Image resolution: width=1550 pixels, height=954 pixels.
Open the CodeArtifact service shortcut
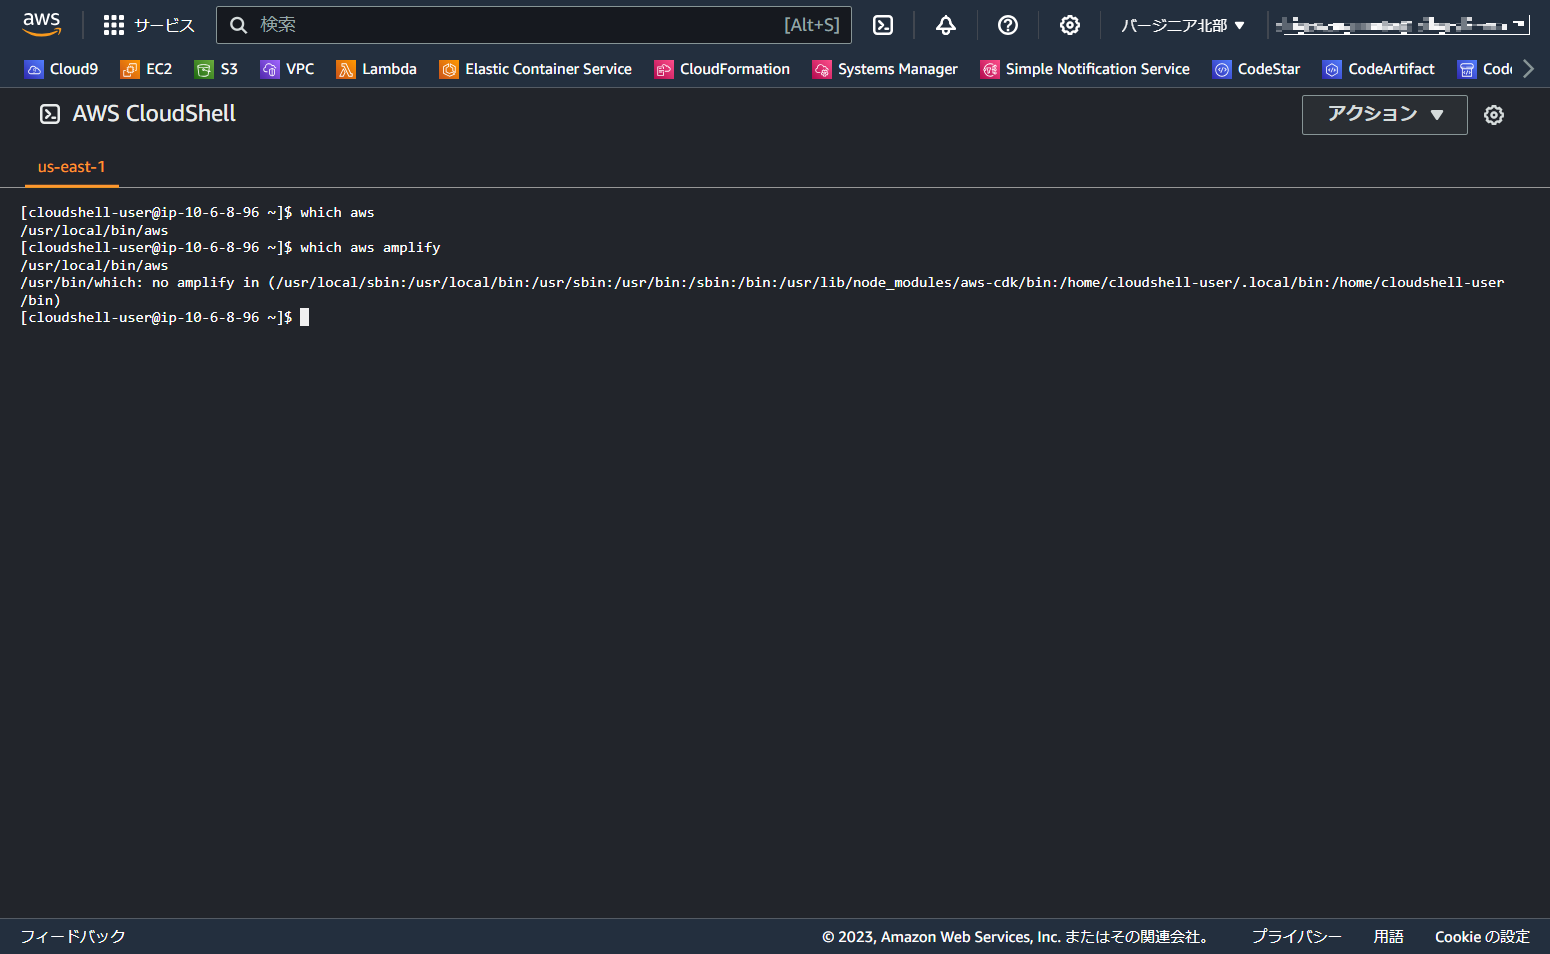(1379, 69)
